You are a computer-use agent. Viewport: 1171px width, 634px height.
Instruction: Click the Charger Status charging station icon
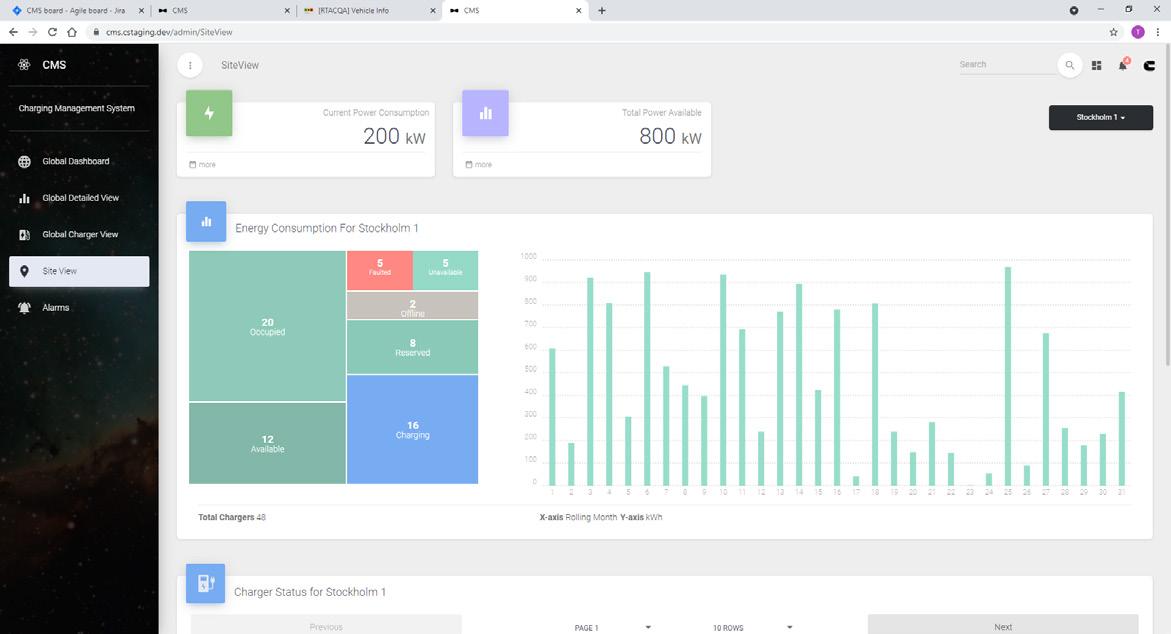click(x=205, y=583)
